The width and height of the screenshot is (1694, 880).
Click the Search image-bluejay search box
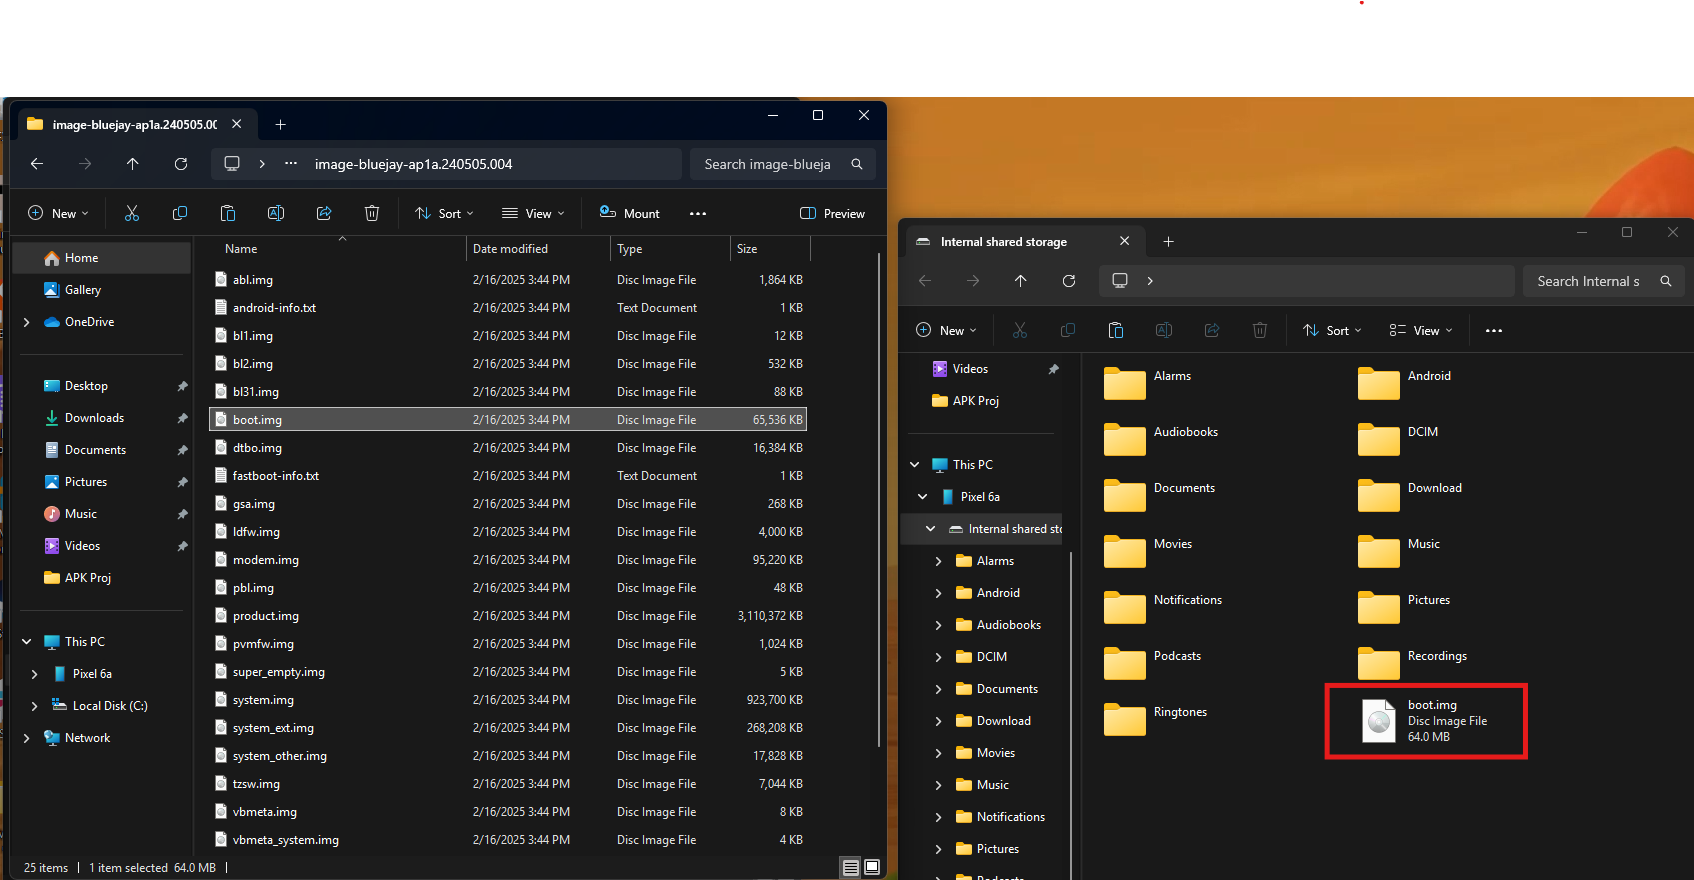(768, 164)
